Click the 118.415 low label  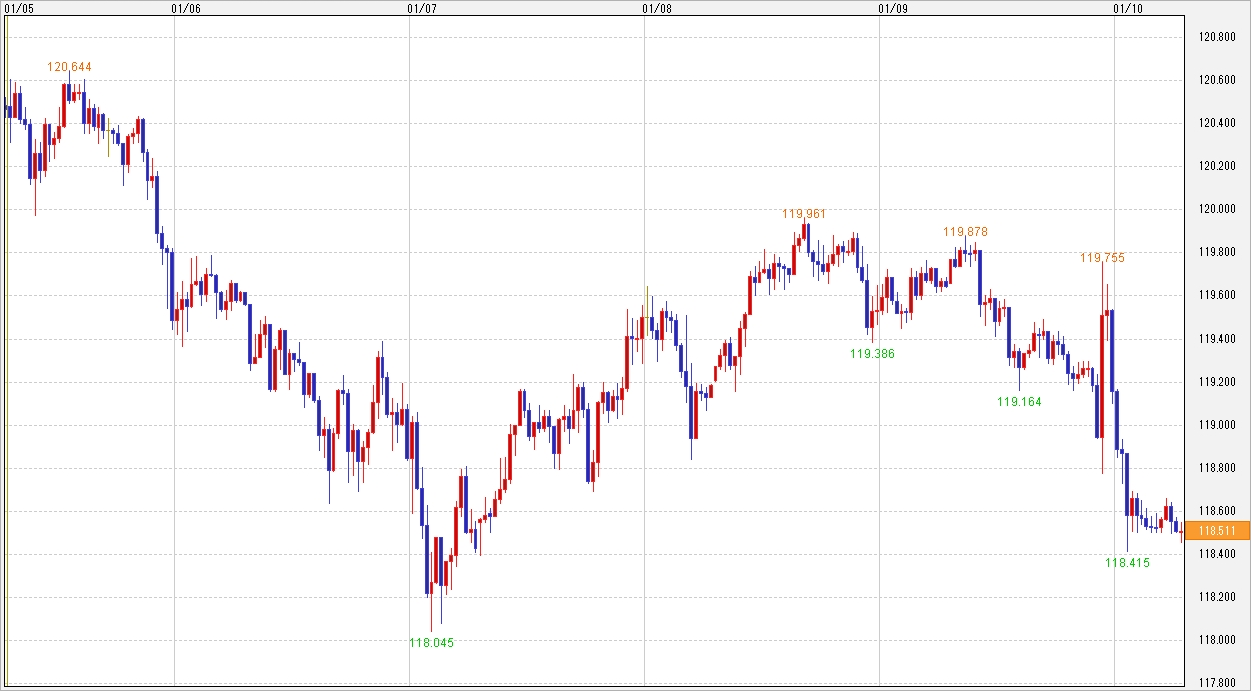pos(1127,563)
